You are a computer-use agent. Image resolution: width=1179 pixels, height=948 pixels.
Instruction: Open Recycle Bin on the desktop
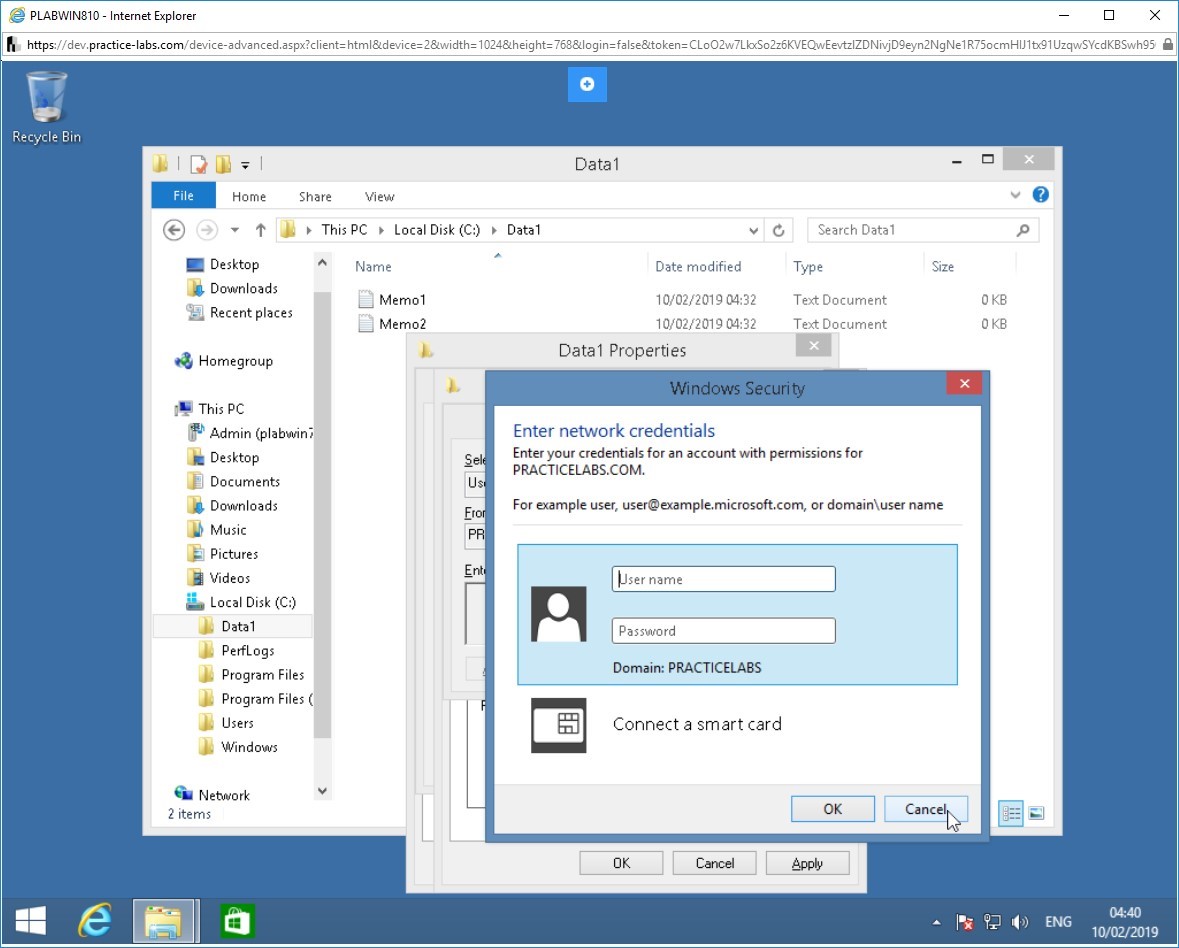click(x=46, y=107)
